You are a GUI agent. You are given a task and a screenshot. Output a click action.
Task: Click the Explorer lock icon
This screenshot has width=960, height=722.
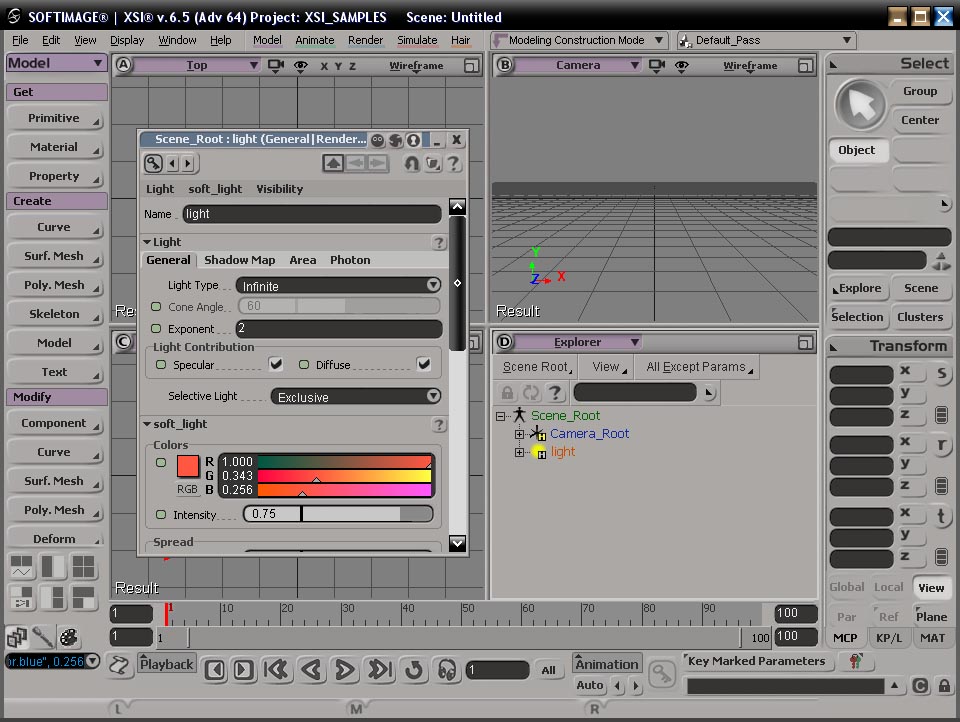point(507,393)
